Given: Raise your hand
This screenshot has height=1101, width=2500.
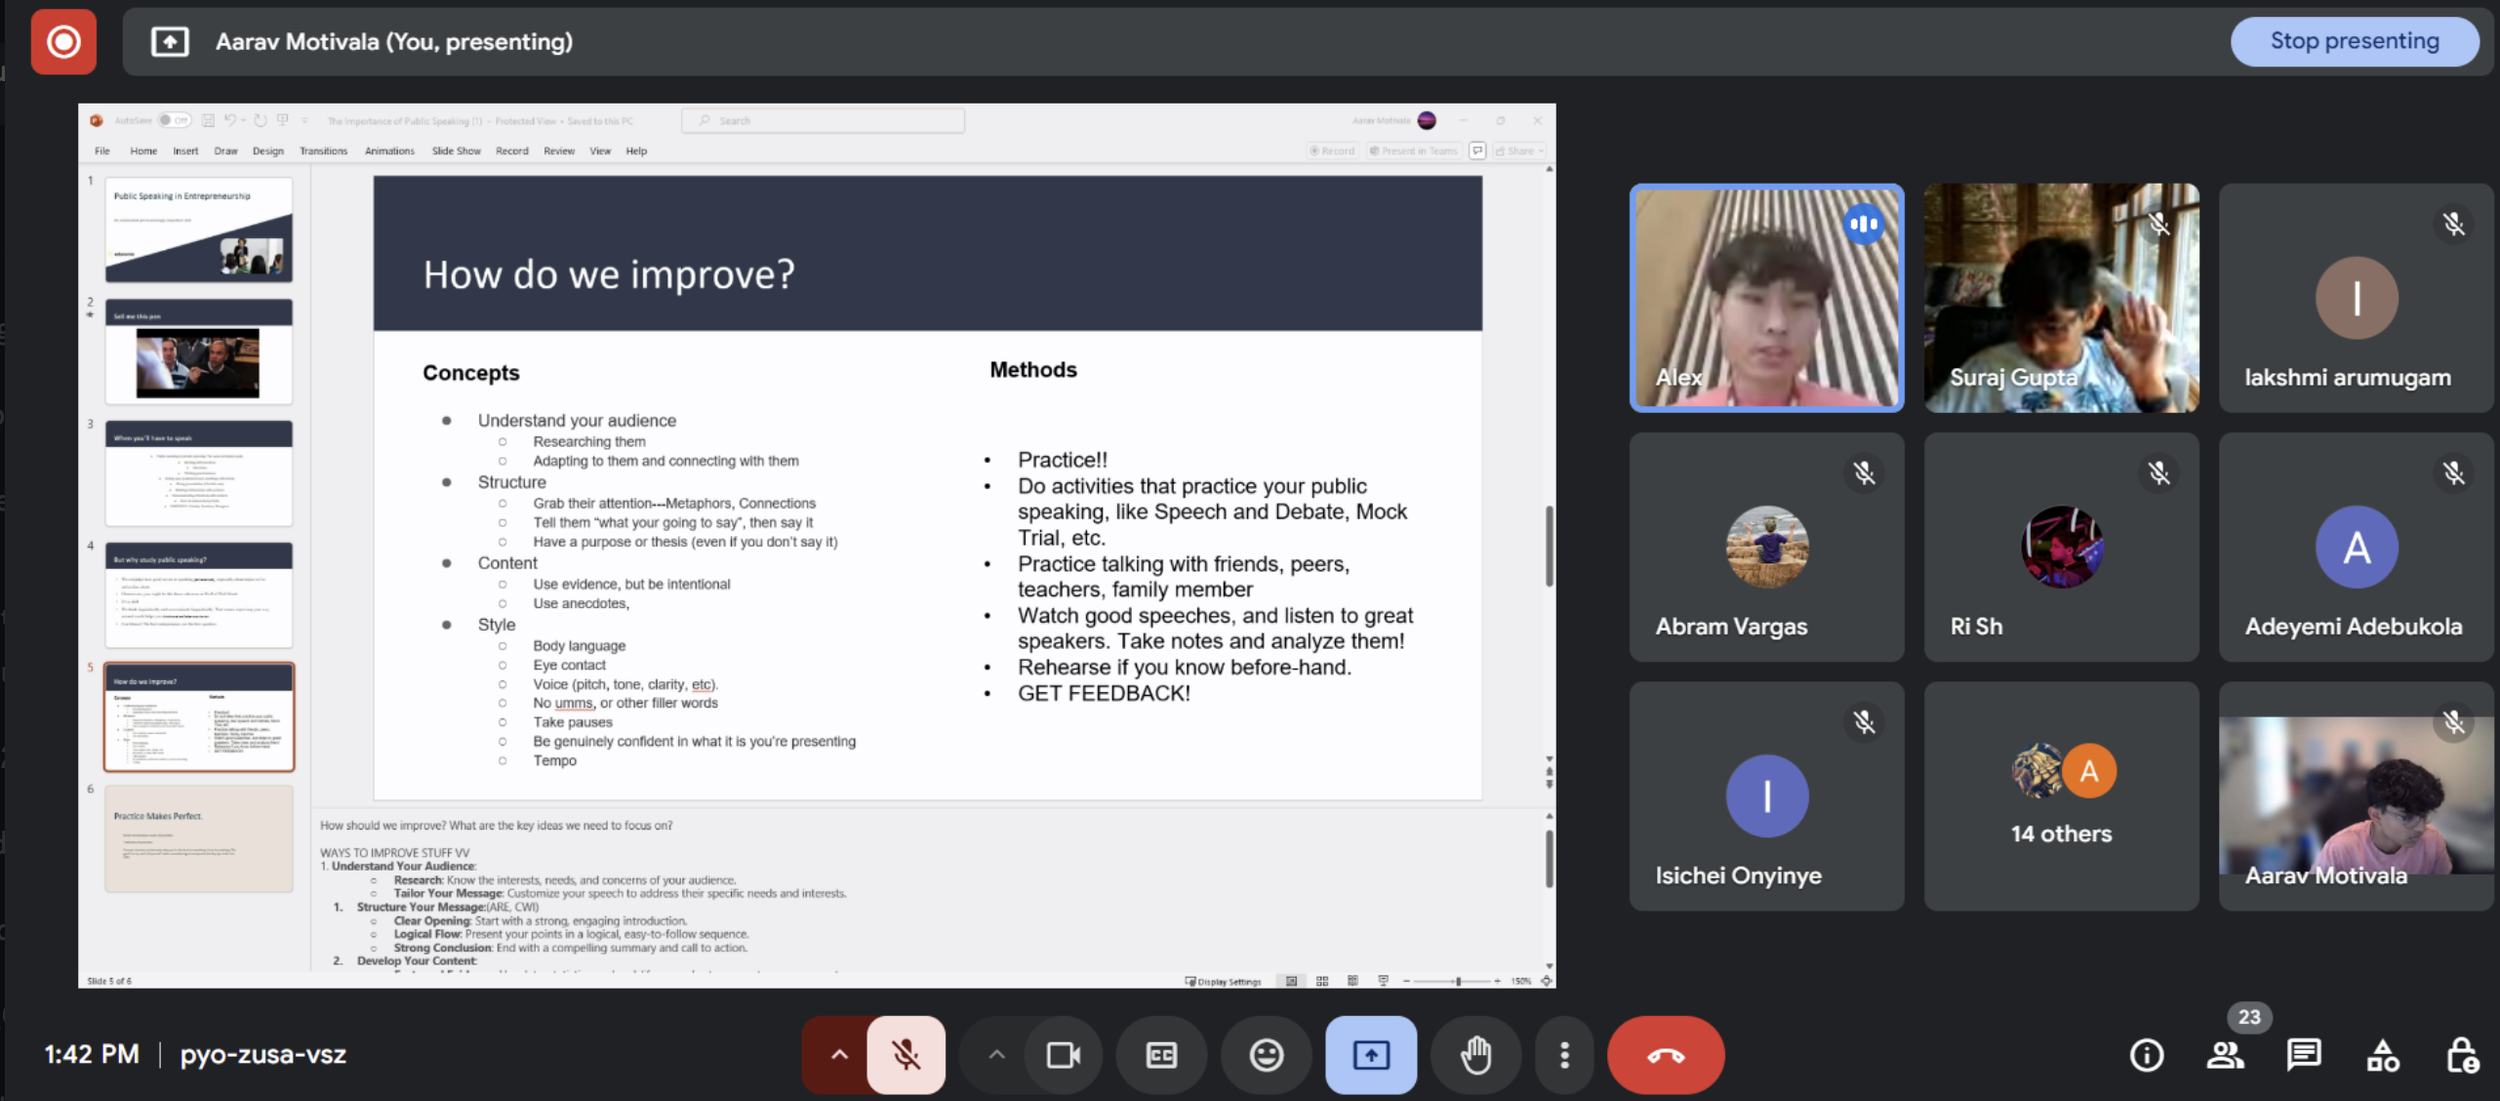Looking at the screenshot, I should tap(1476, 1055).
